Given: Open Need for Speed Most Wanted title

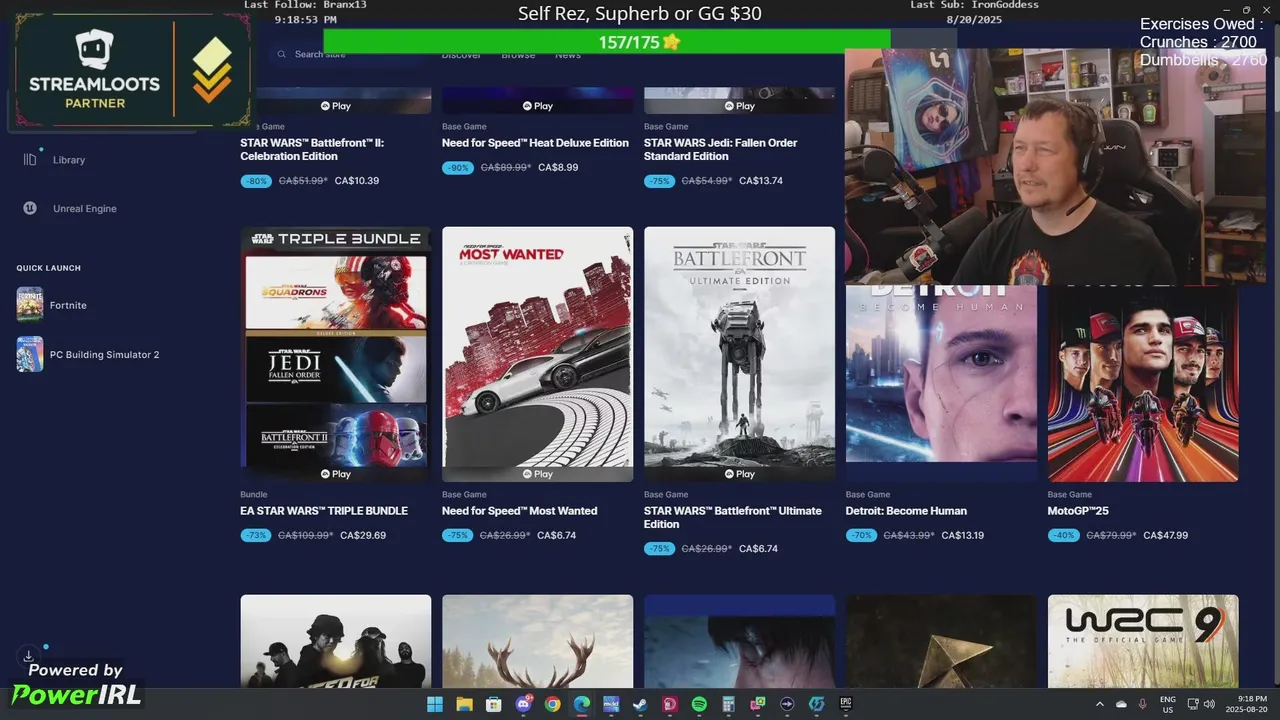Looking at the screenshot, I should point(520,511).
